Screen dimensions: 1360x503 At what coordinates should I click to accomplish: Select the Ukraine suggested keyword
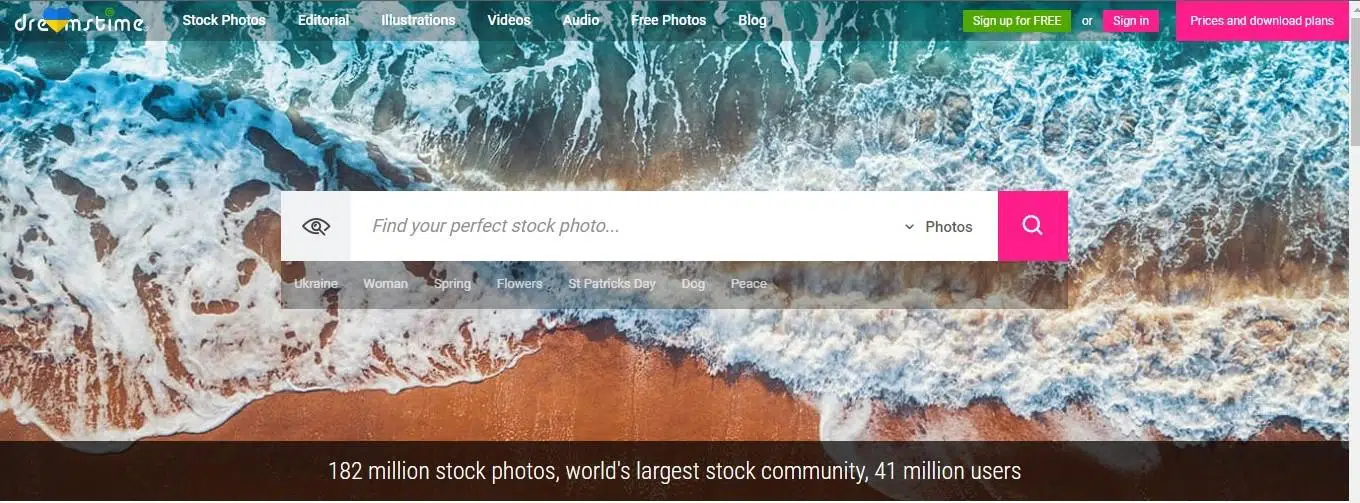pyautogui.click(x=316, y=284)
